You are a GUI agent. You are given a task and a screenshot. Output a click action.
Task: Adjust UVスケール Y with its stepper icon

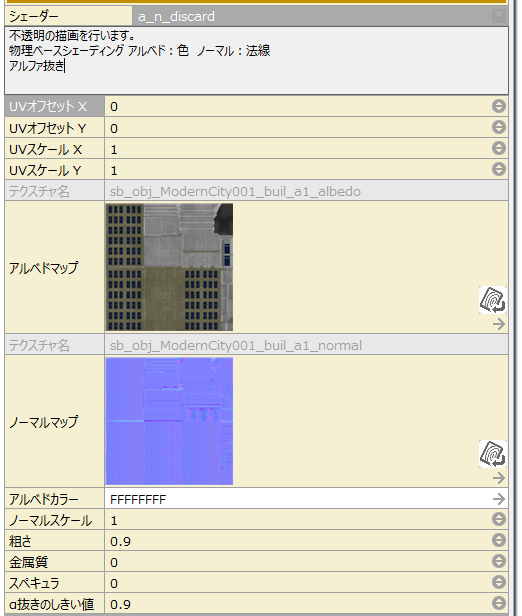[x=498, y=169]
